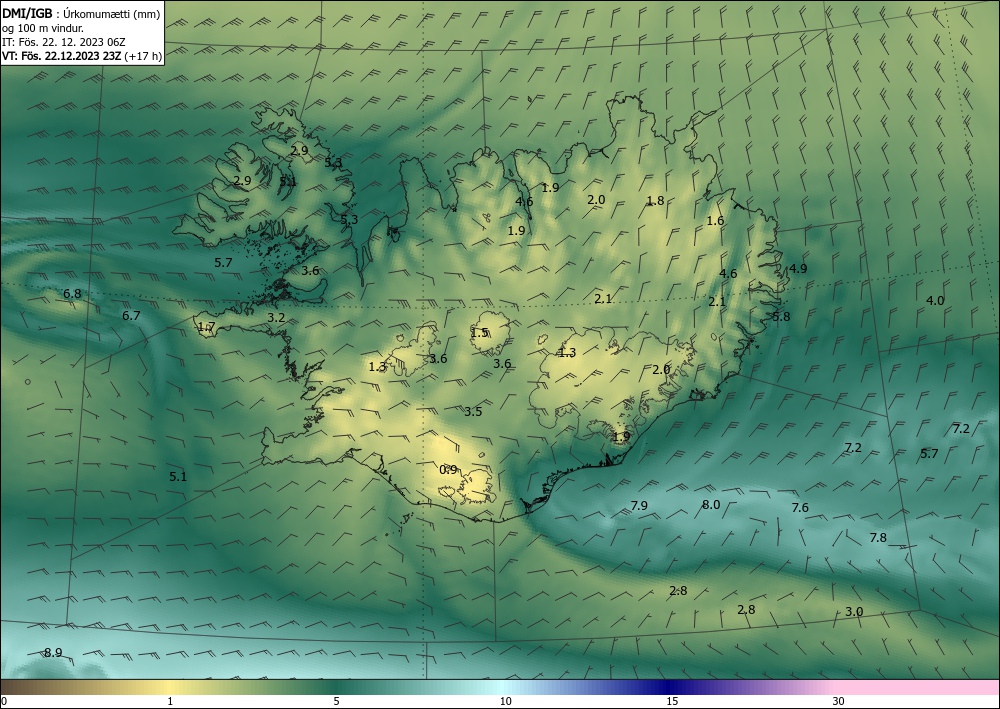Click the 1.7 value on the western peninsula

click(207, 327)
